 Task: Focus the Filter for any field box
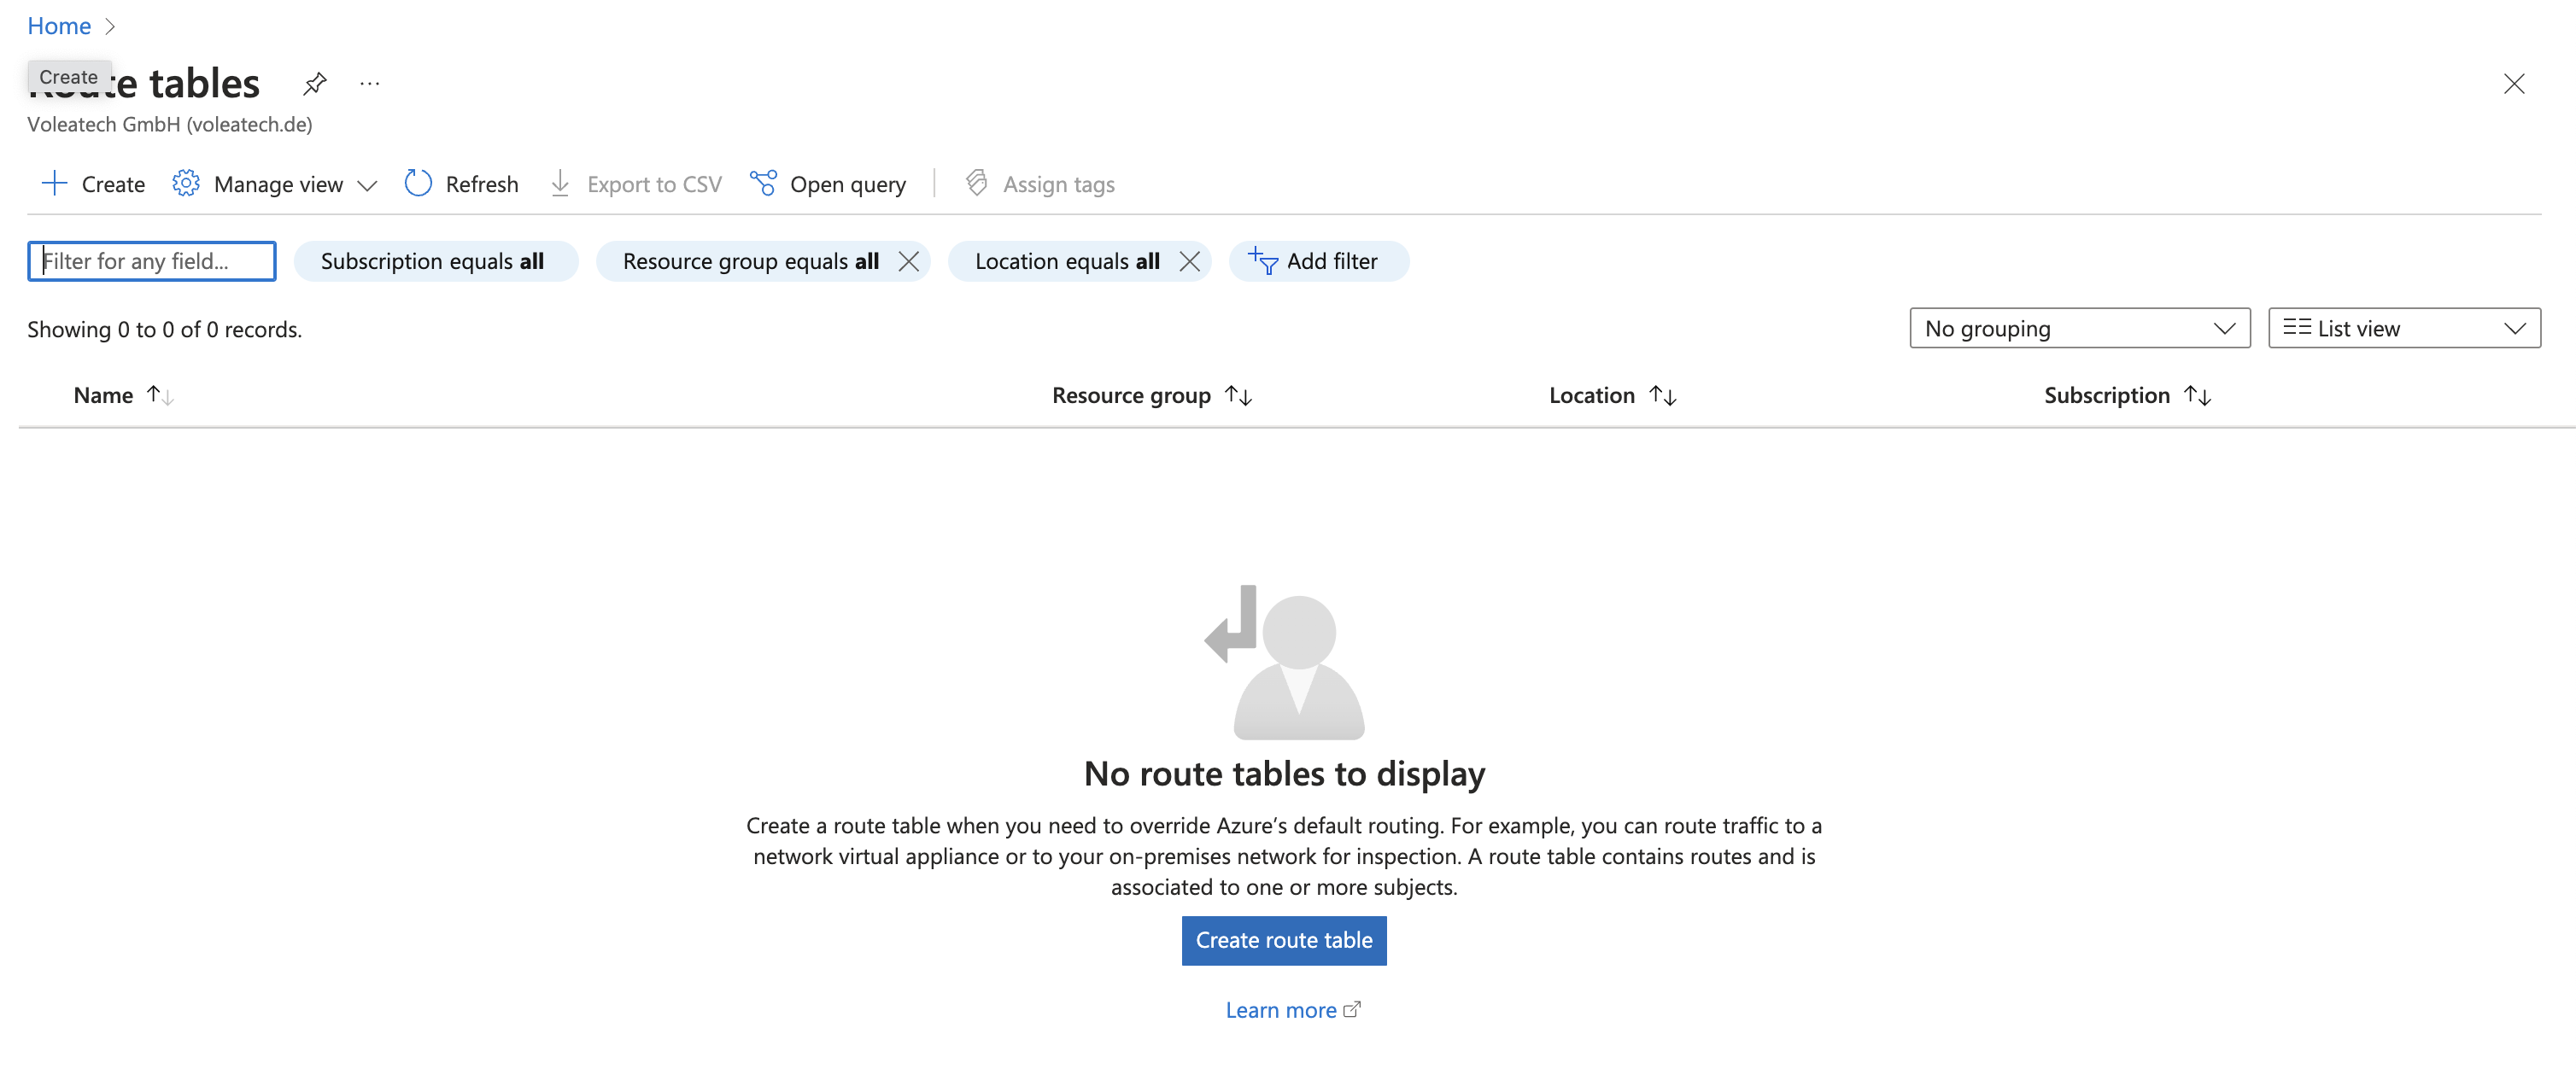coord(152,261)
